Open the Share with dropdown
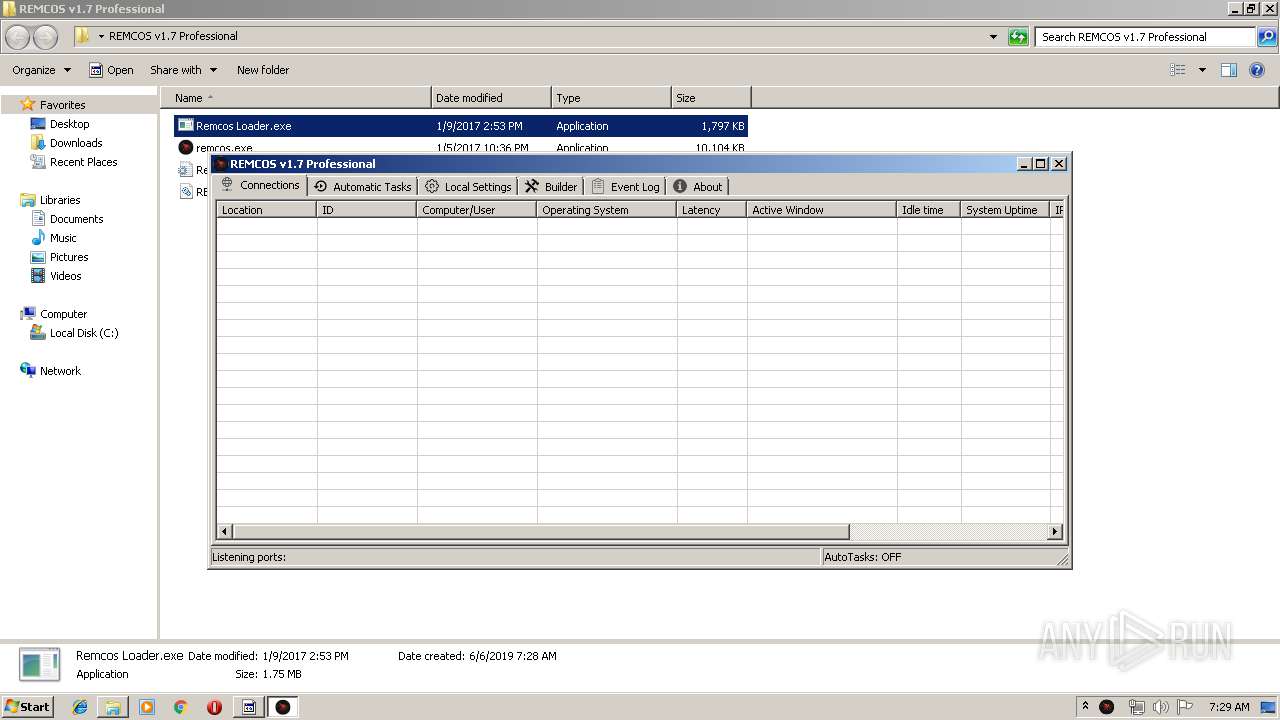 point(183,70)
